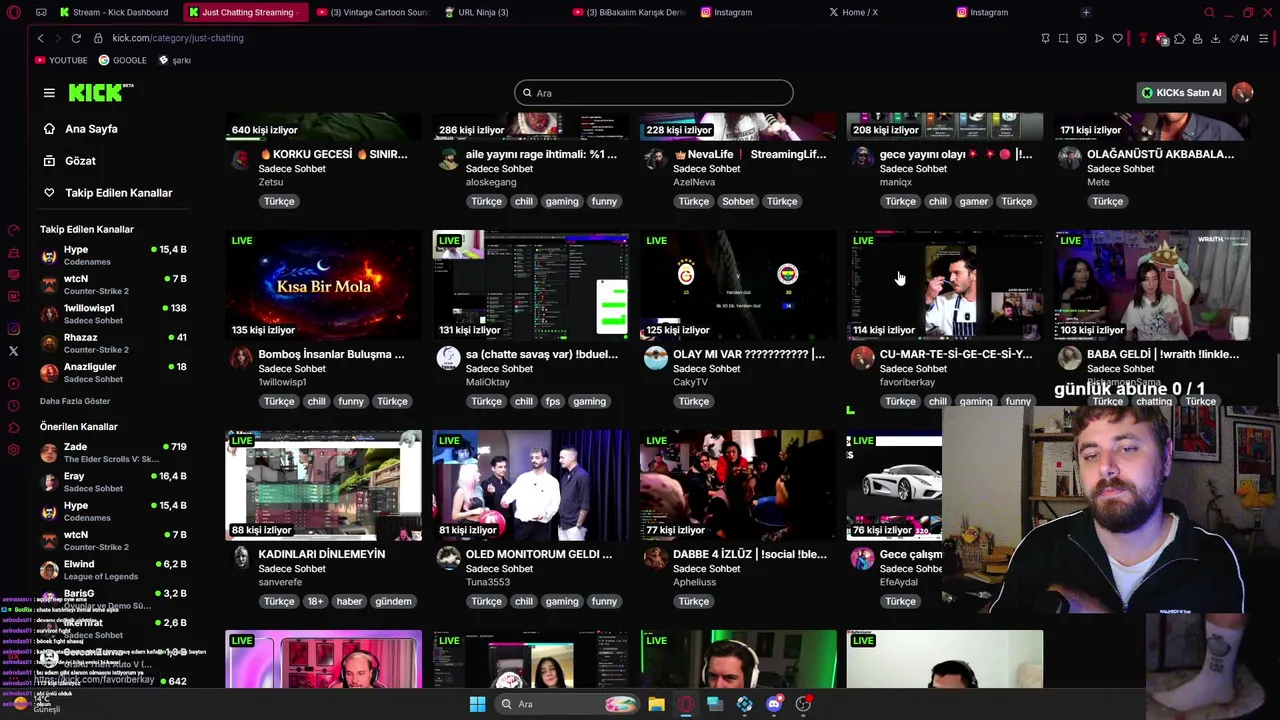The image size is (1280, 720).
Task: Reload the page with the refresh icon
Action: (76, 38)
